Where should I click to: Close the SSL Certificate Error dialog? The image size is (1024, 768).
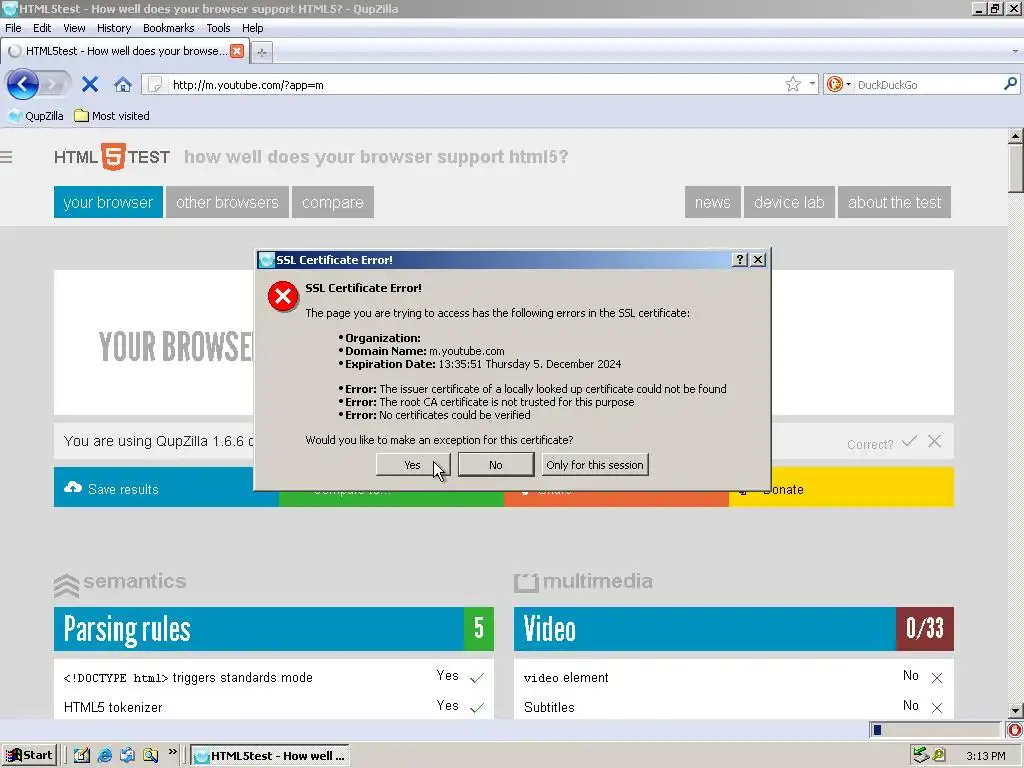point(758,259)
